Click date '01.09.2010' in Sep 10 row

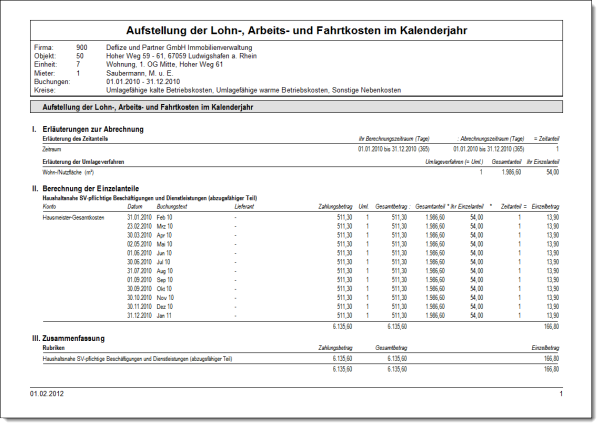coord(140,280)
